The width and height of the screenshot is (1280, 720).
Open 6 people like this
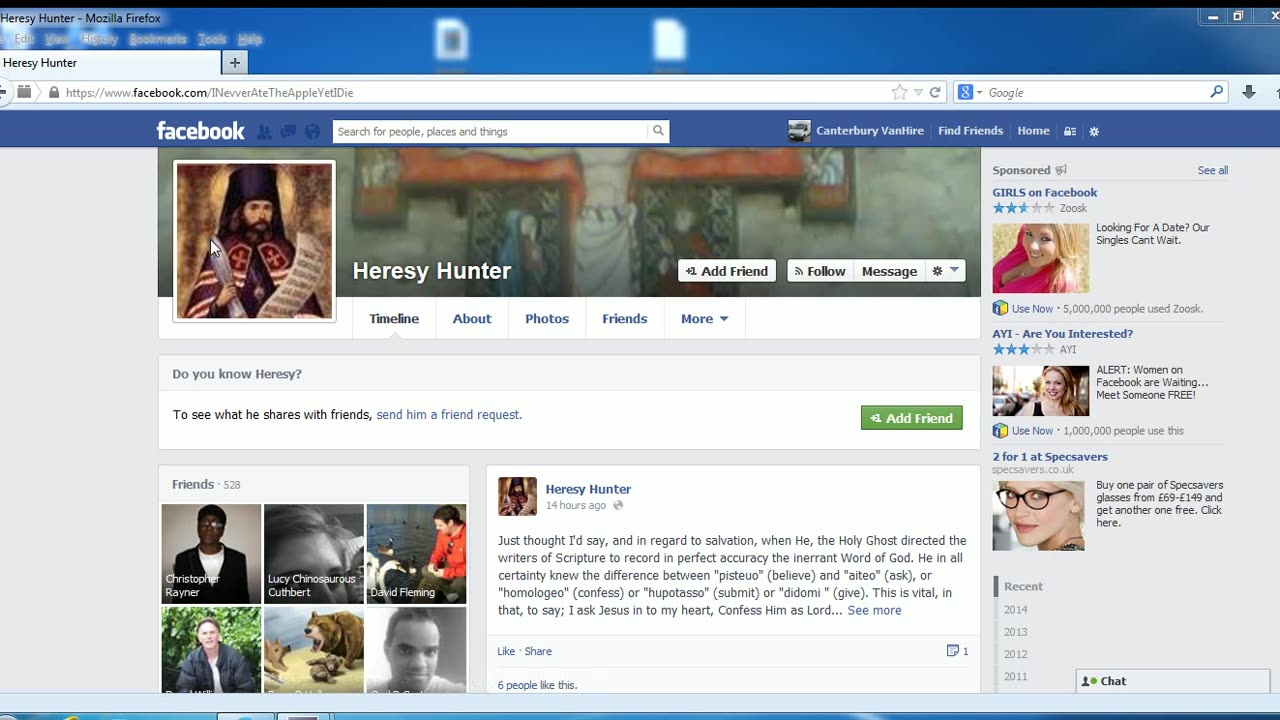coord(537,685)
